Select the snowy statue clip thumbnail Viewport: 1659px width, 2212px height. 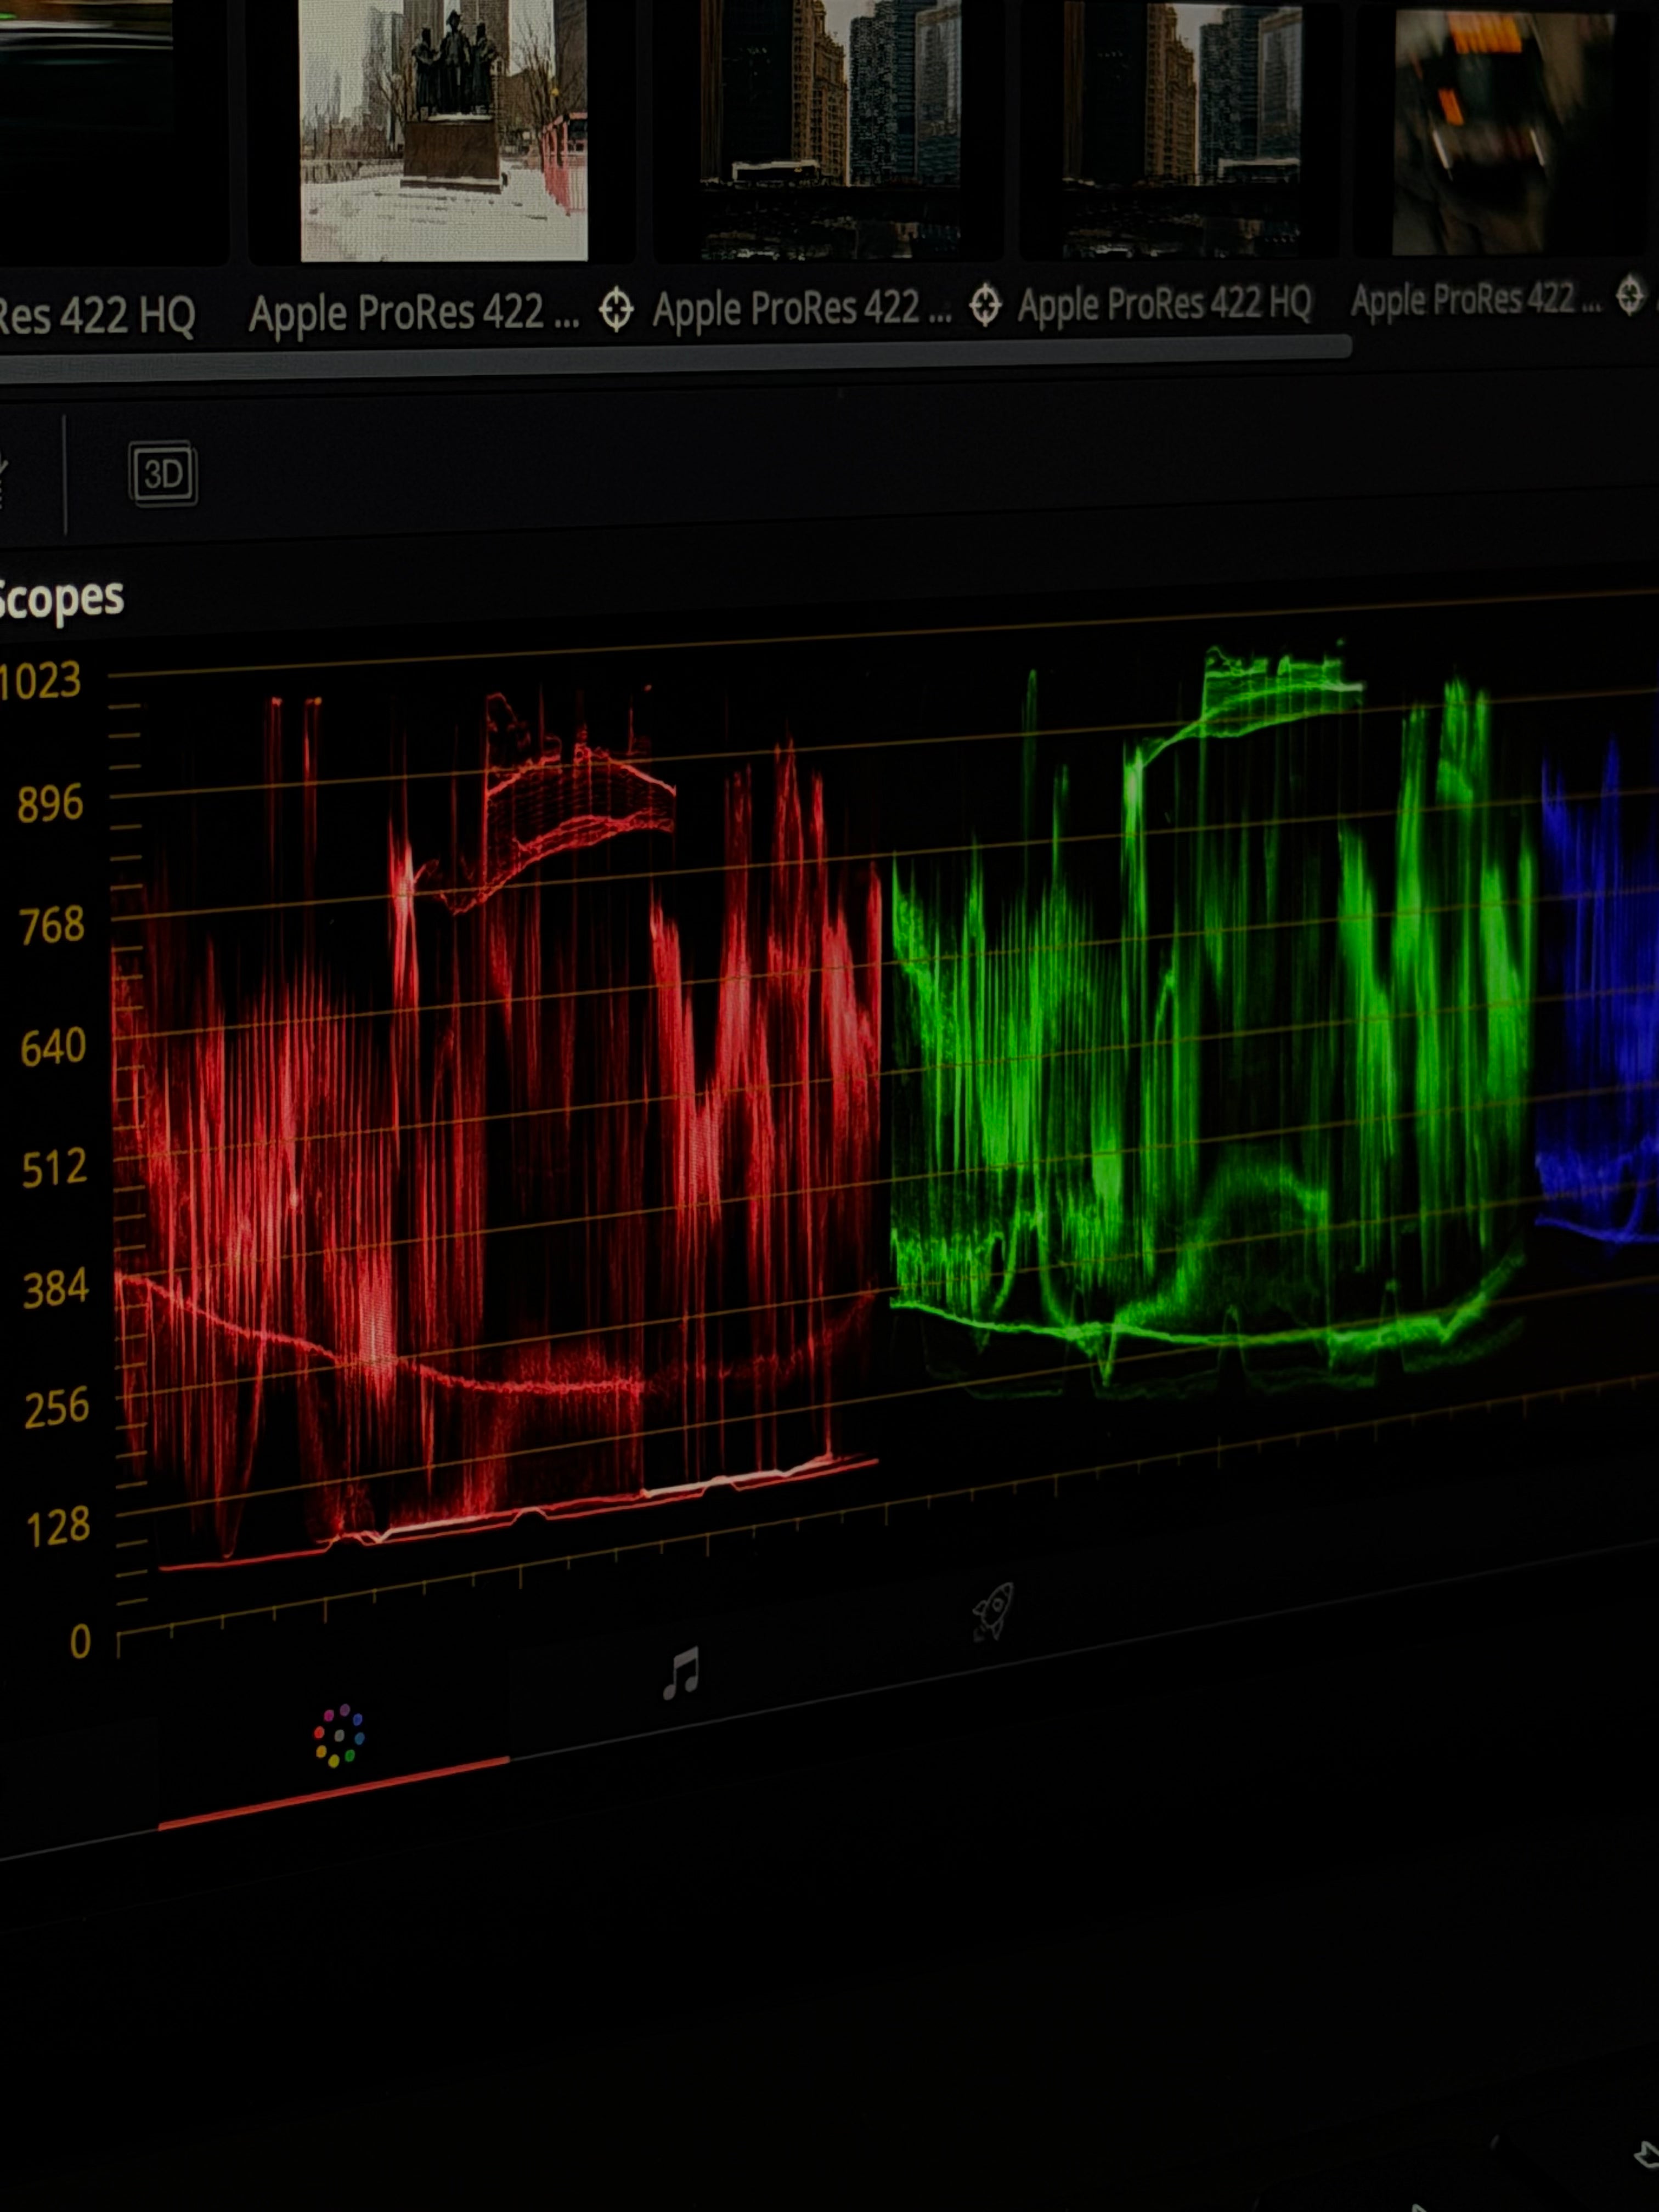444,130
